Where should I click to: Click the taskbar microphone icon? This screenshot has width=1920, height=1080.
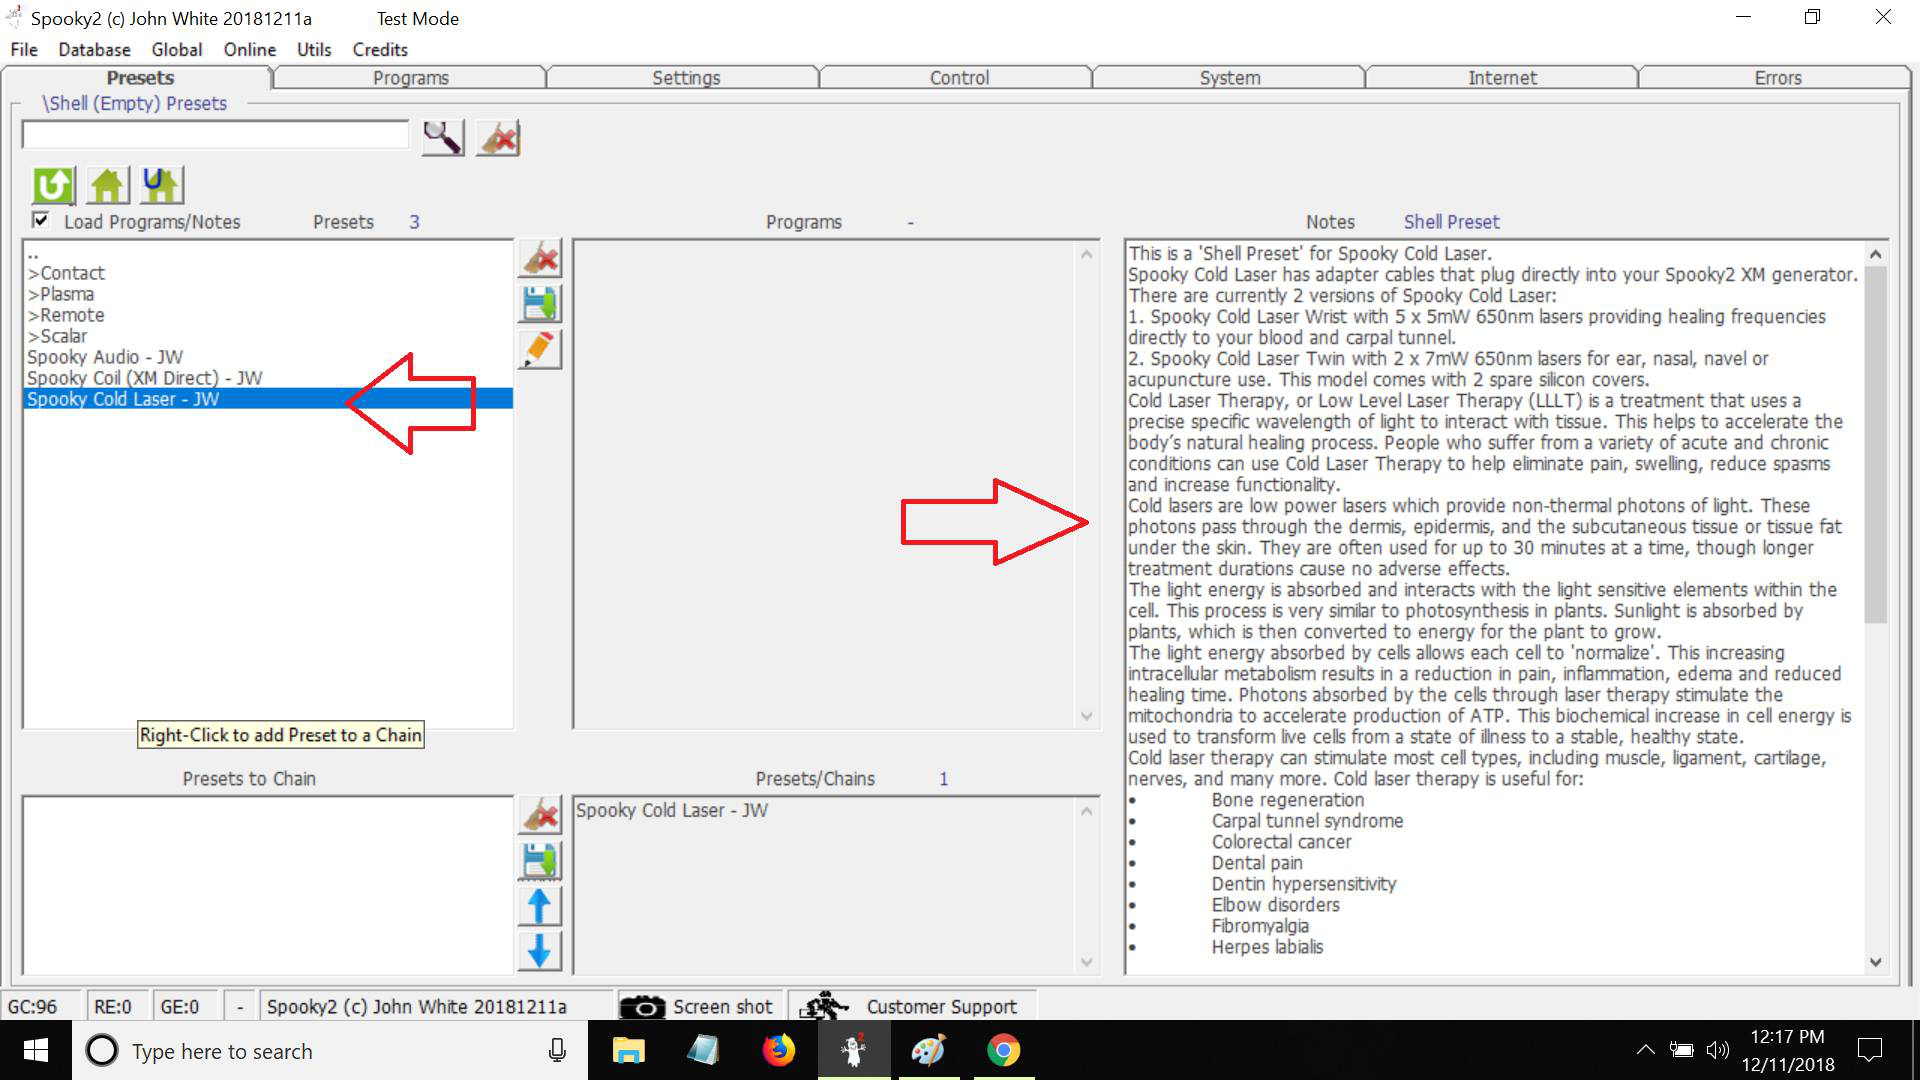[x=558, y=1050]
